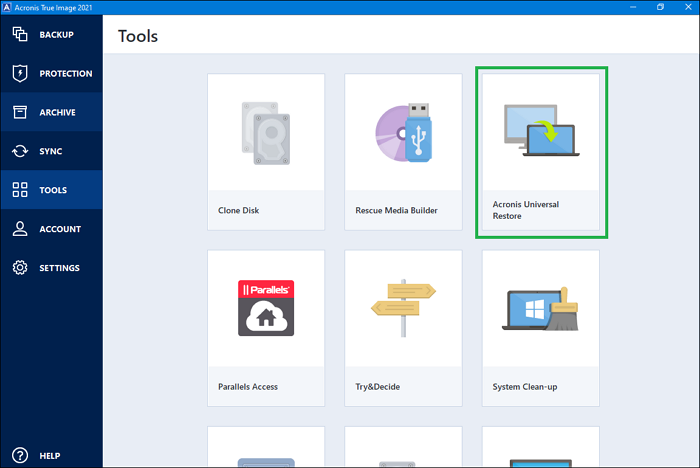
Task: Click the Rescue Media Builder USB icon
Action: click(403, 133)
